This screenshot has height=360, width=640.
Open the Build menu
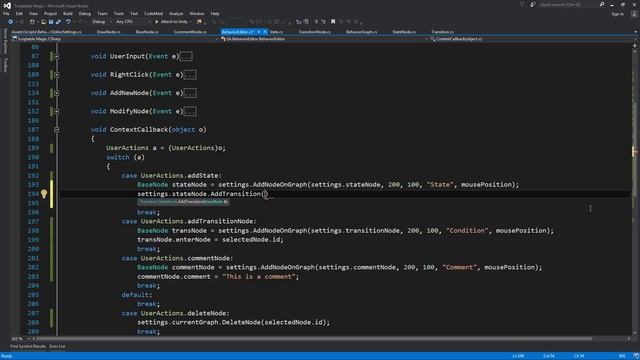pos(68,13)
